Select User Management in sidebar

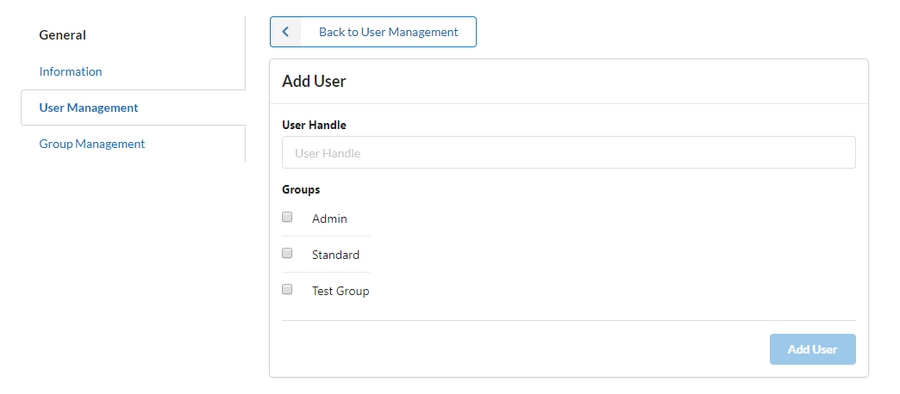pyautogui.click(x=88, y=107)
